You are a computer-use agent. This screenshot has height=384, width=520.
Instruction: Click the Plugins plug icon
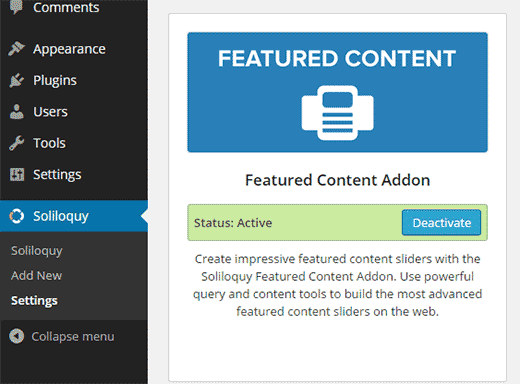pos(16,80)
